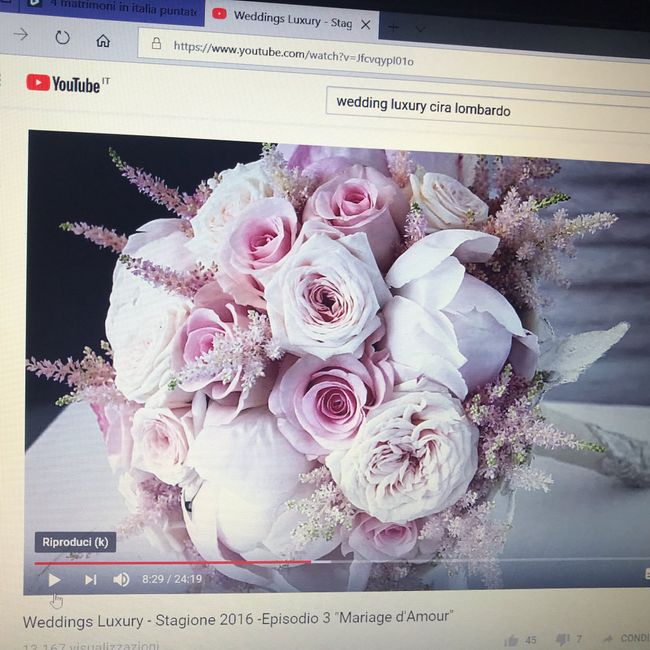Mute the video volume speaker icon
Screen dimensions: 650x650
point(121,579)
